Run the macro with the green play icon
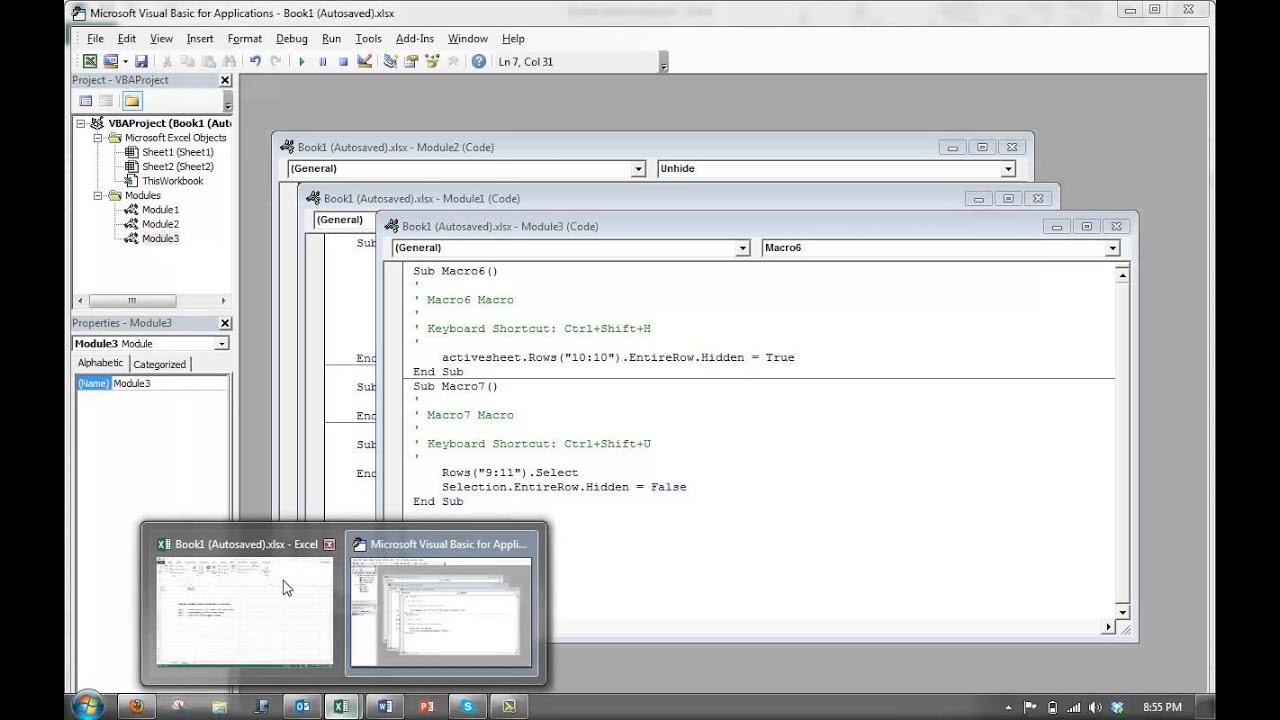Image resolution: width=1280 pixels, height=720 pixels. pos(302,62)
